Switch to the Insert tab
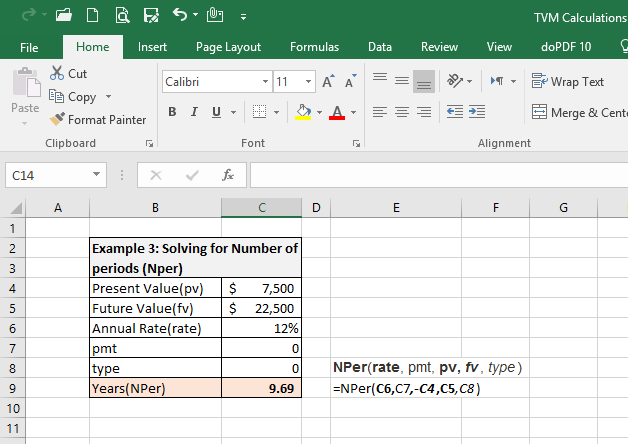Viewport: 628px width, 444px height. click(x=152, y=47)
